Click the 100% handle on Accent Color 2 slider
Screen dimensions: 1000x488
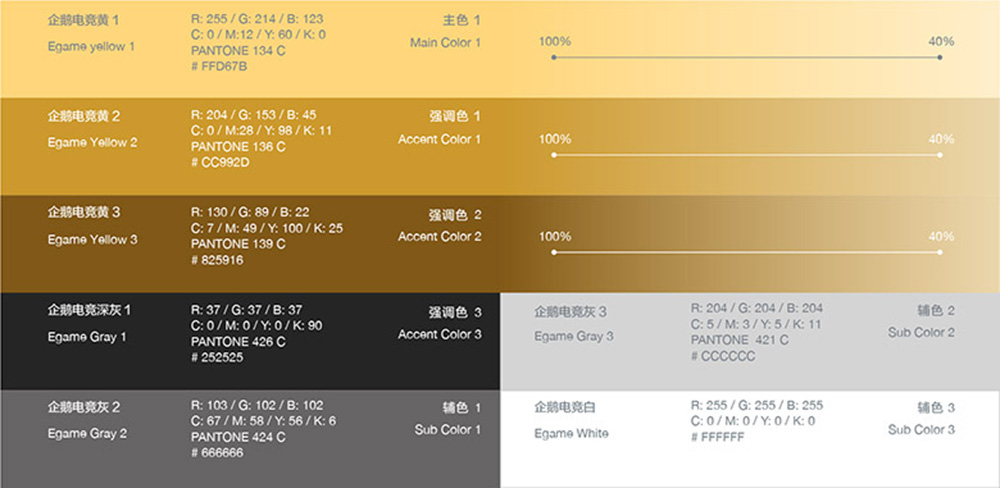point(553,252)
